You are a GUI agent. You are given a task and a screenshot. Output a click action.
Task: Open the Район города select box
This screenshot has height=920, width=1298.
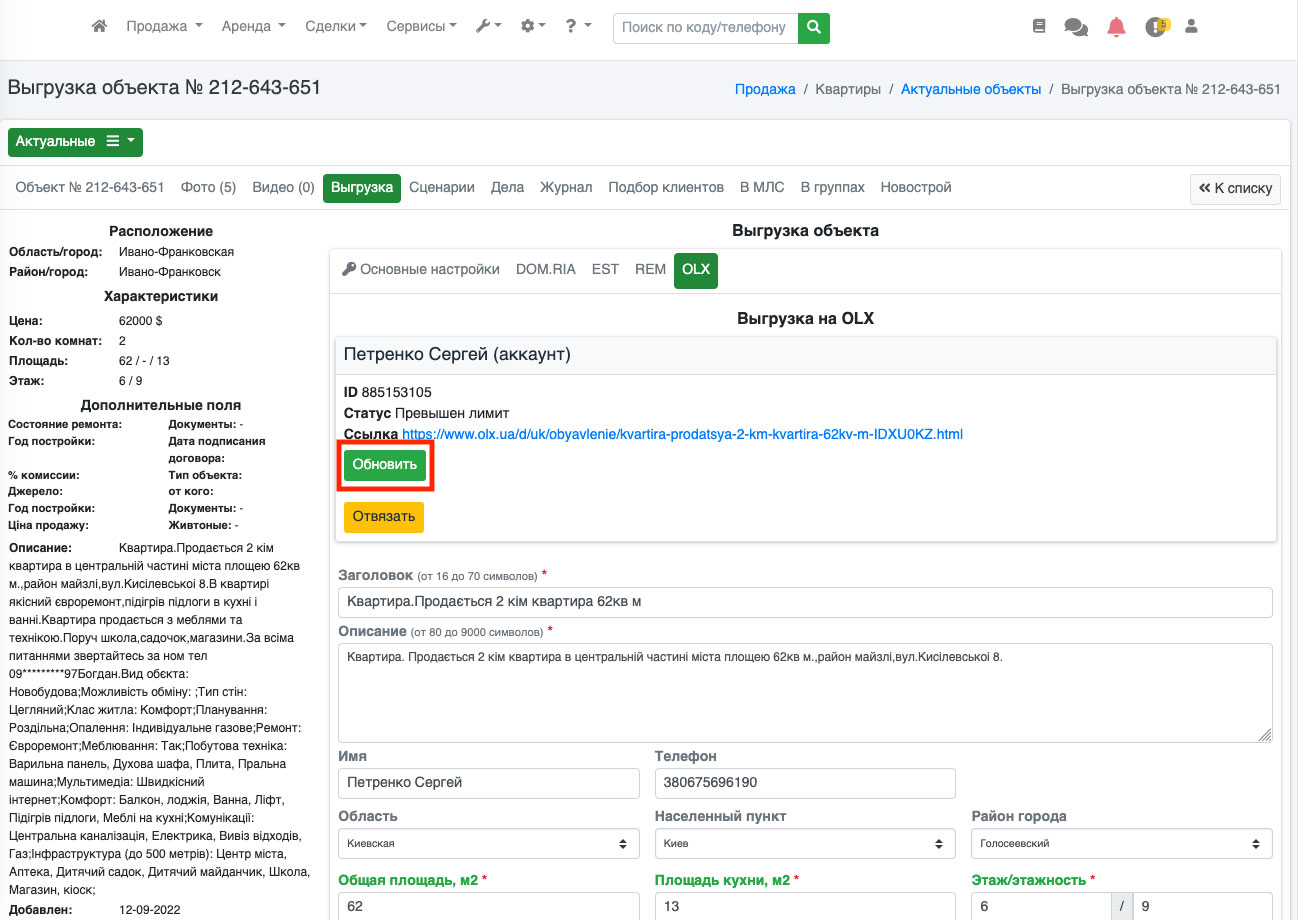(x=1121, y=843)
